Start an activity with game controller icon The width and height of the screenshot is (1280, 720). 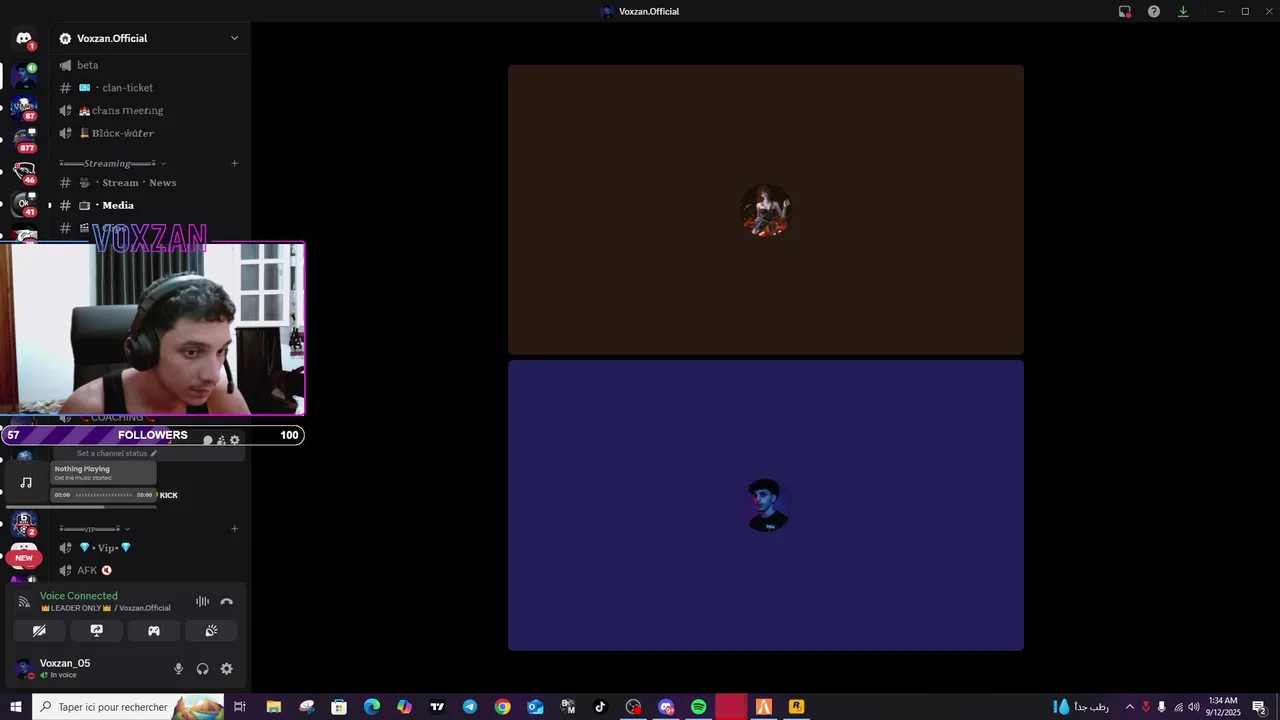(154, 631)
